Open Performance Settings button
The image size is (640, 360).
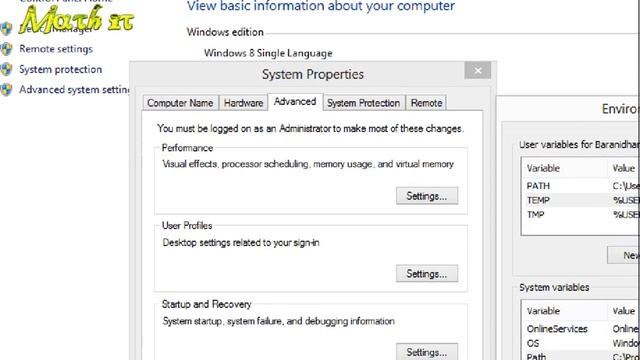pos(427,196)
